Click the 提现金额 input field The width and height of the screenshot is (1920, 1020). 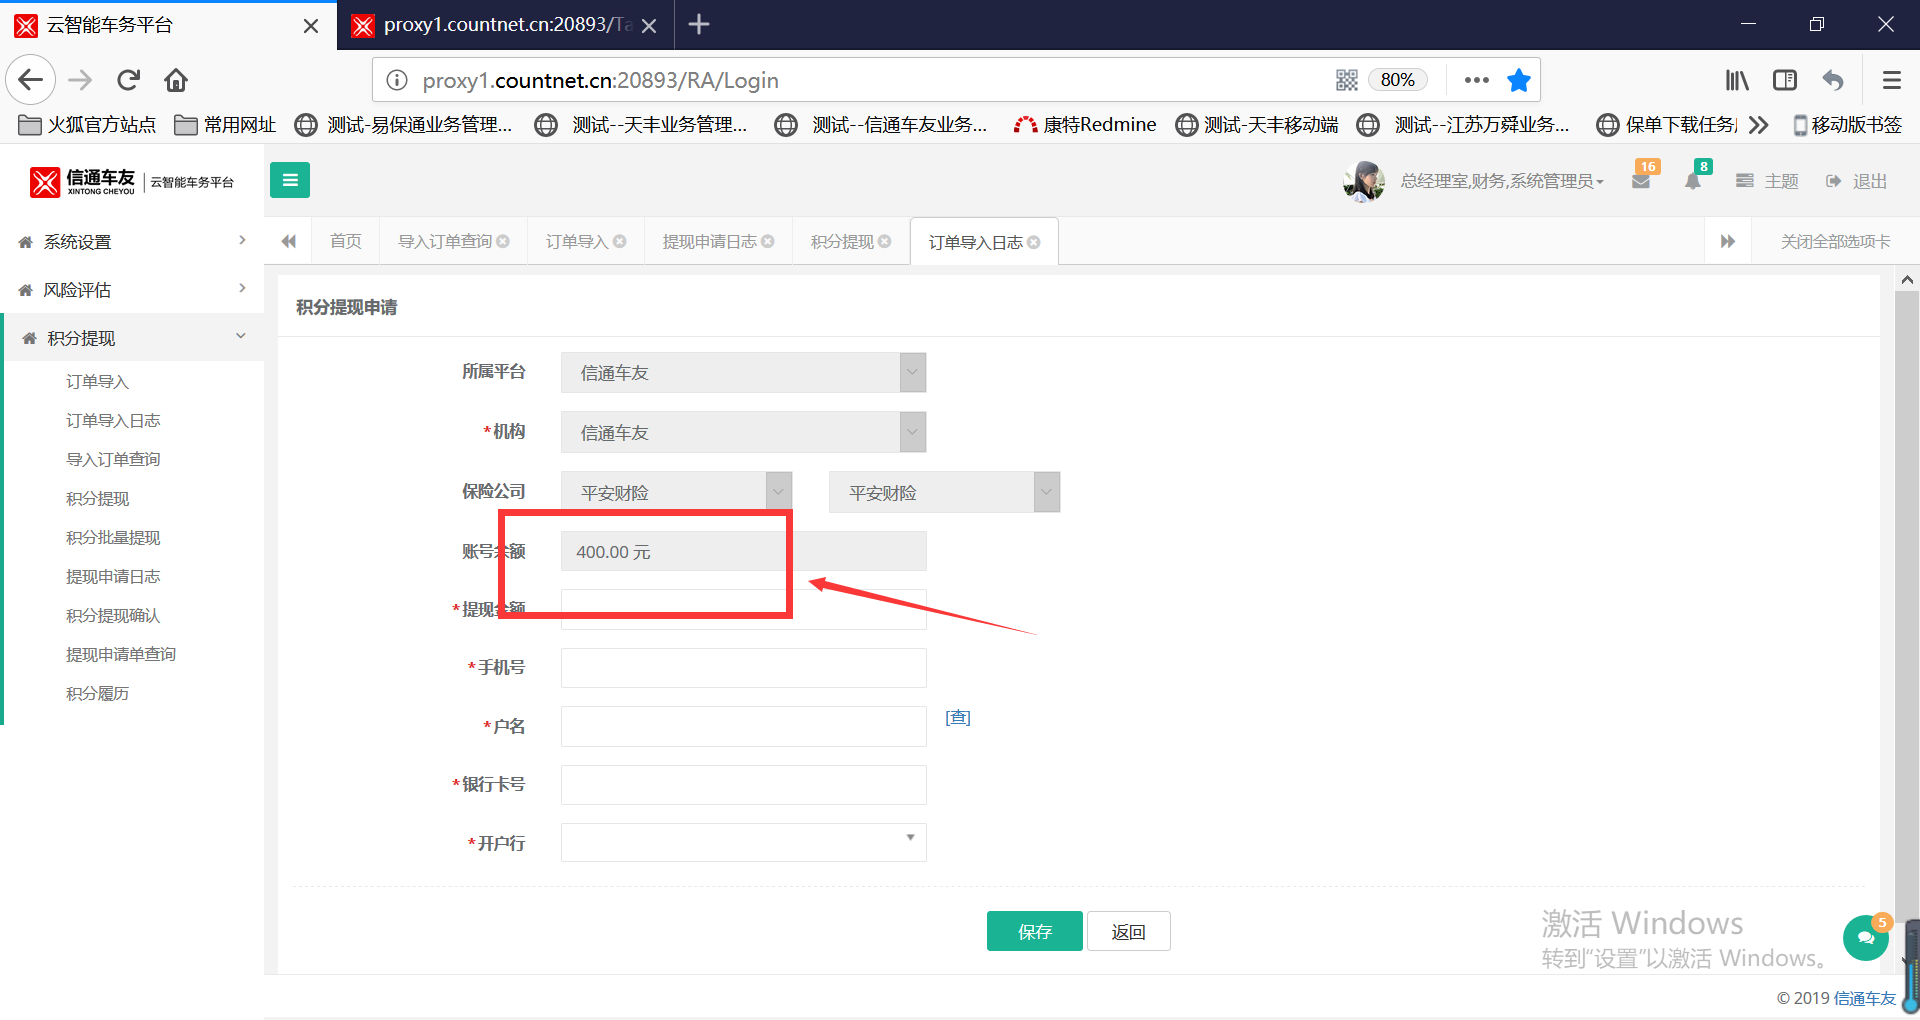coord(743,609)
